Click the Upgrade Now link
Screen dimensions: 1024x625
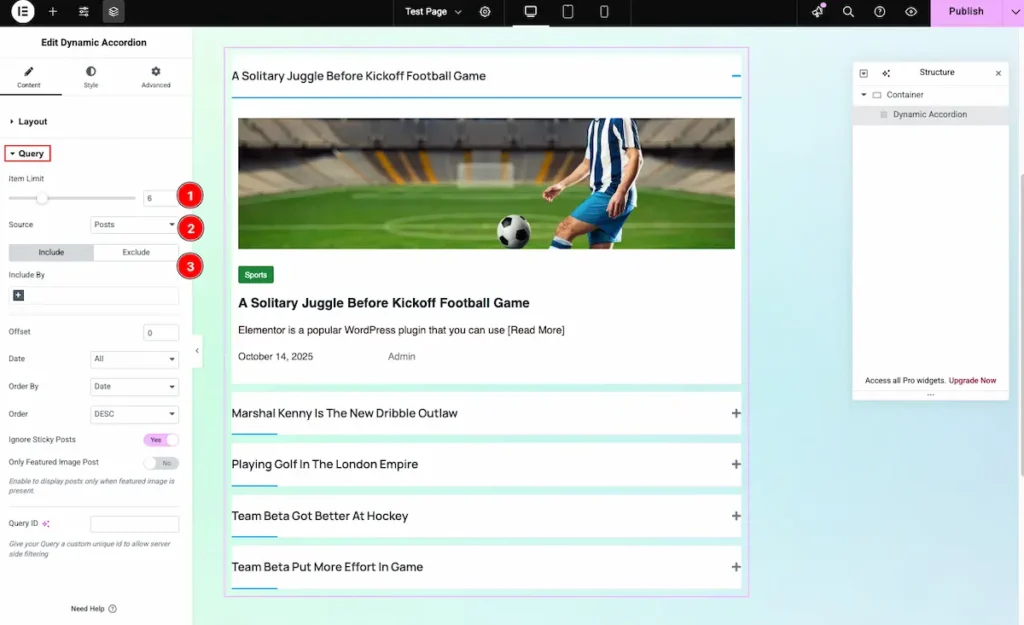coord(972,381)
